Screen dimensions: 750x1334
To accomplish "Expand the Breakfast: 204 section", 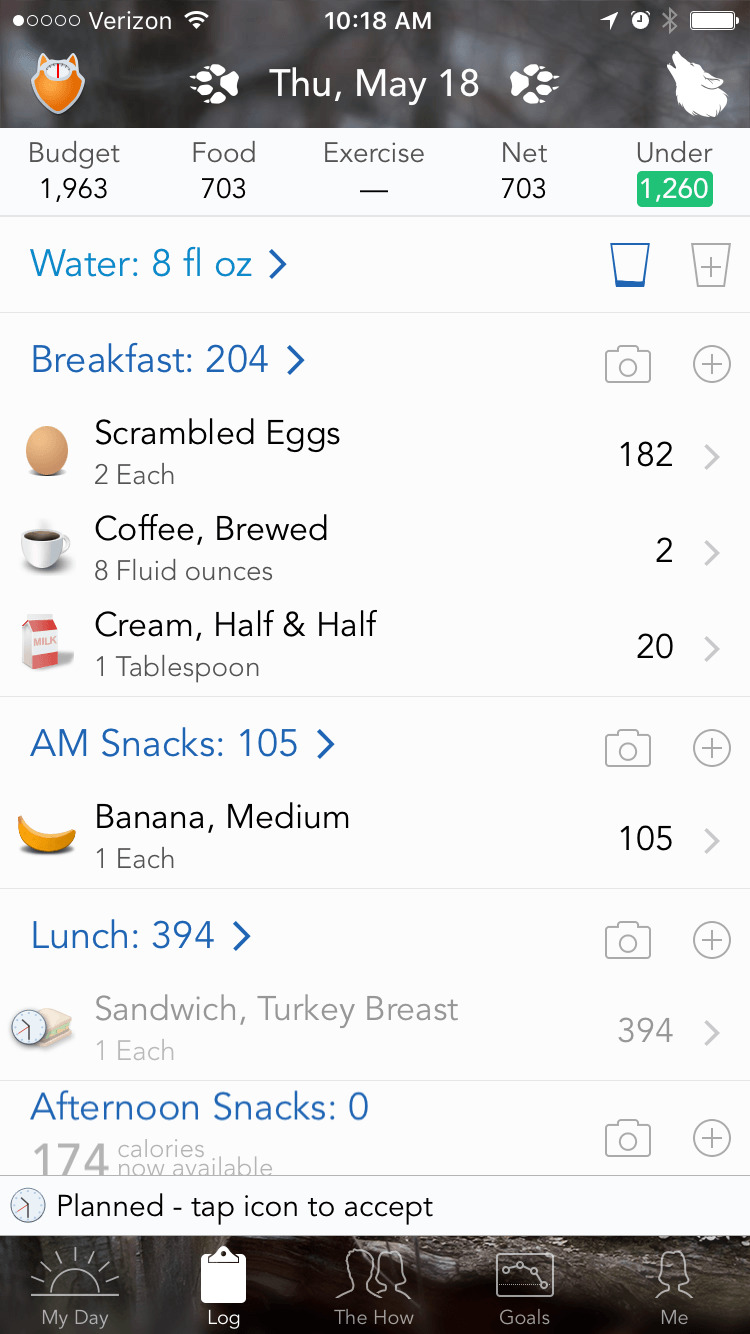I will tap(168, 360).
